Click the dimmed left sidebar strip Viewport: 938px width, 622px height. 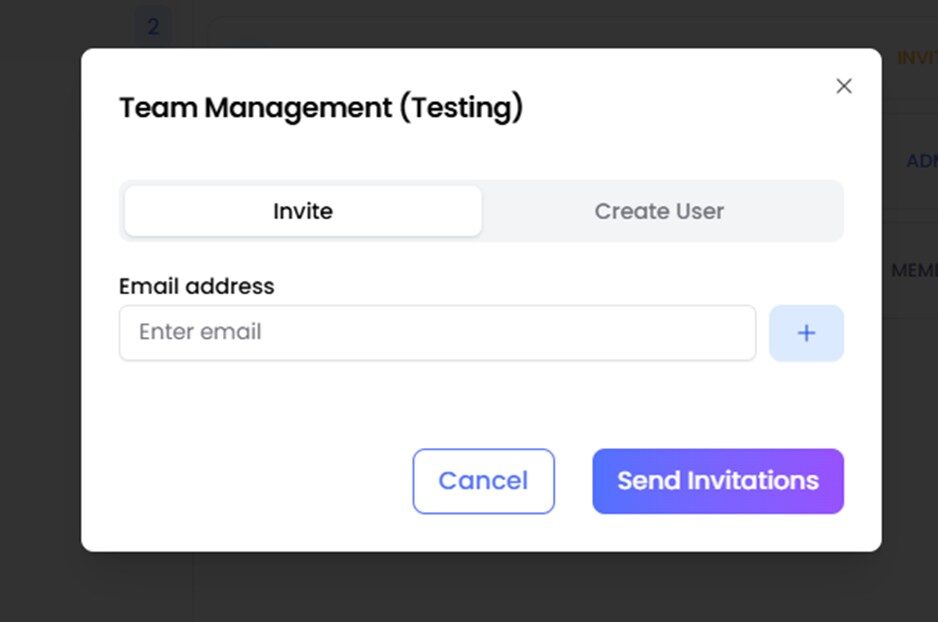click(40, 300)
